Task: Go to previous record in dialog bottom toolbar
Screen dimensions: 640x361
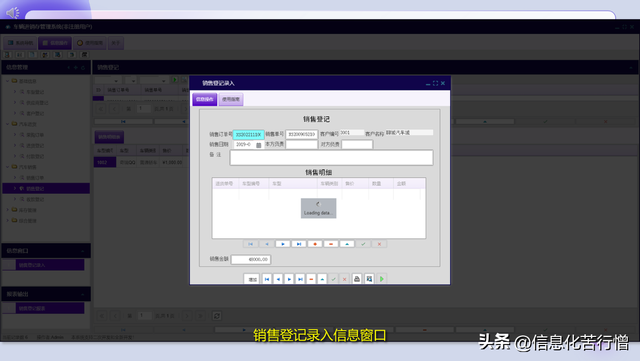Action: 278,279
